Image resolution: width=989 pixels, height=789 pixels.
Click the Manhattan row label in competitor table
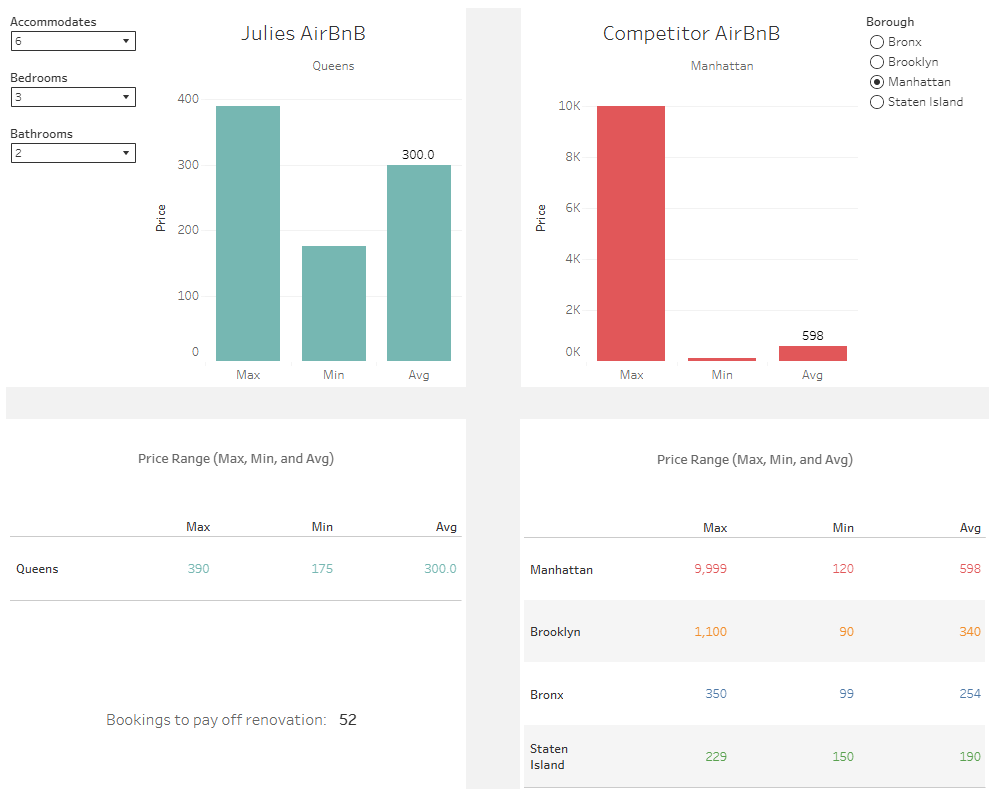pyautogui.click(x=561, y=570)
